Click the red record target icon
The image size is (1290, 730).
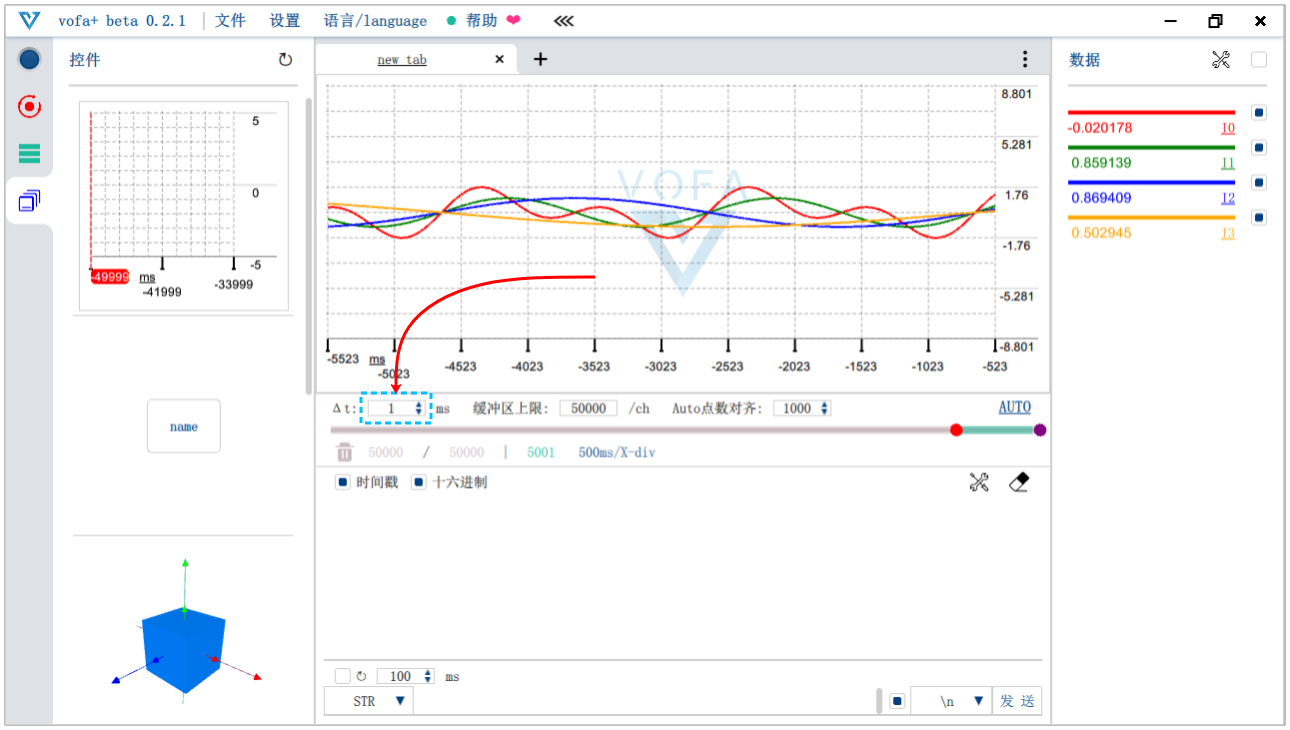point(29,107)
